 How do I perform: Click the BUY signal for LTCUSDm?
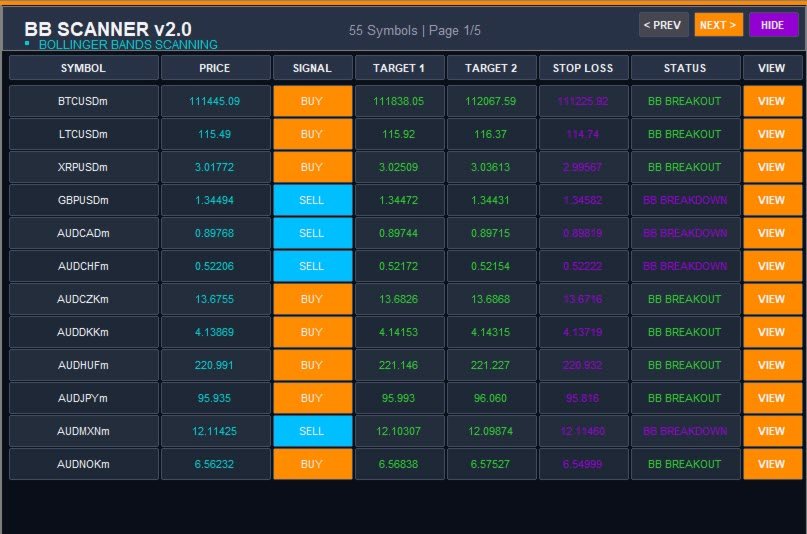pos(313,134)
